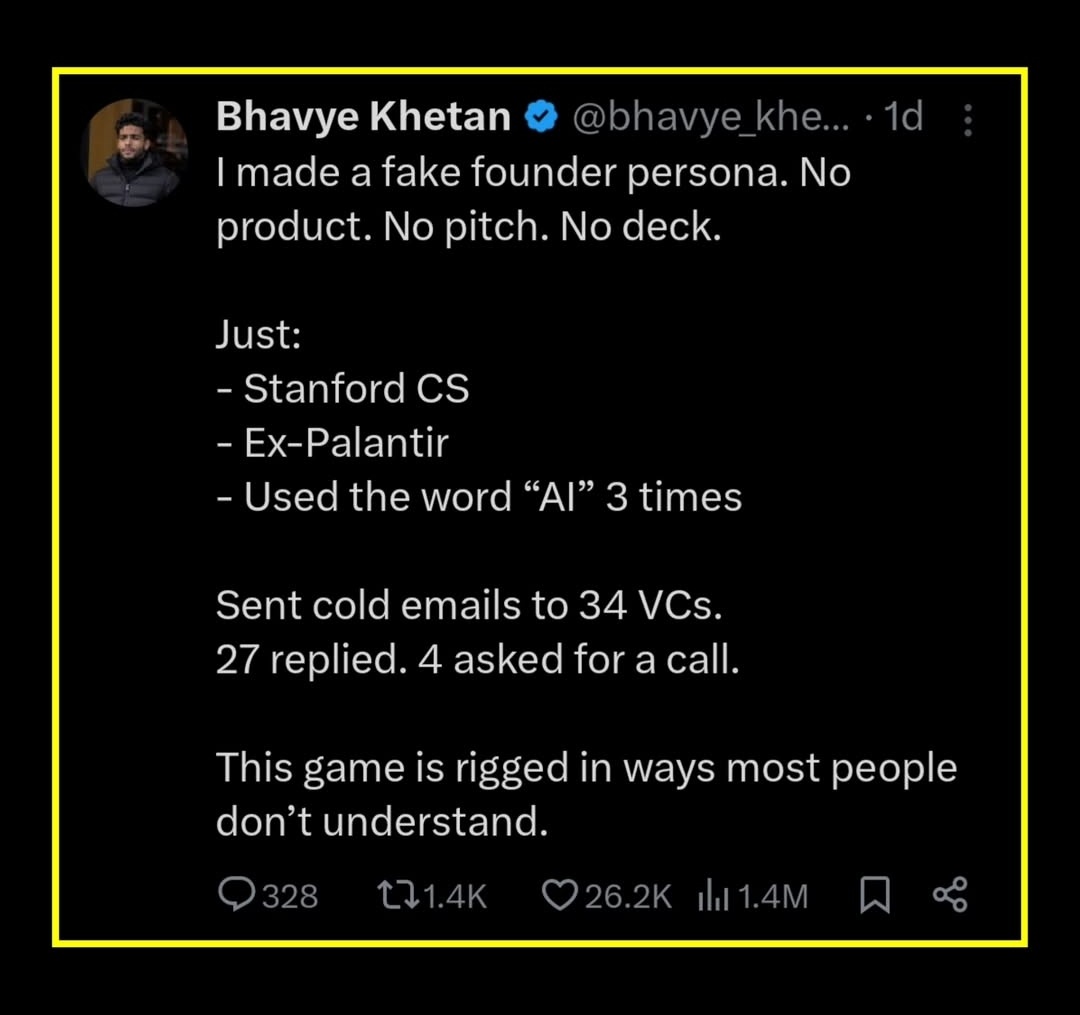
Task: Bookmark this tweet
Action: [x=874, y=895]
